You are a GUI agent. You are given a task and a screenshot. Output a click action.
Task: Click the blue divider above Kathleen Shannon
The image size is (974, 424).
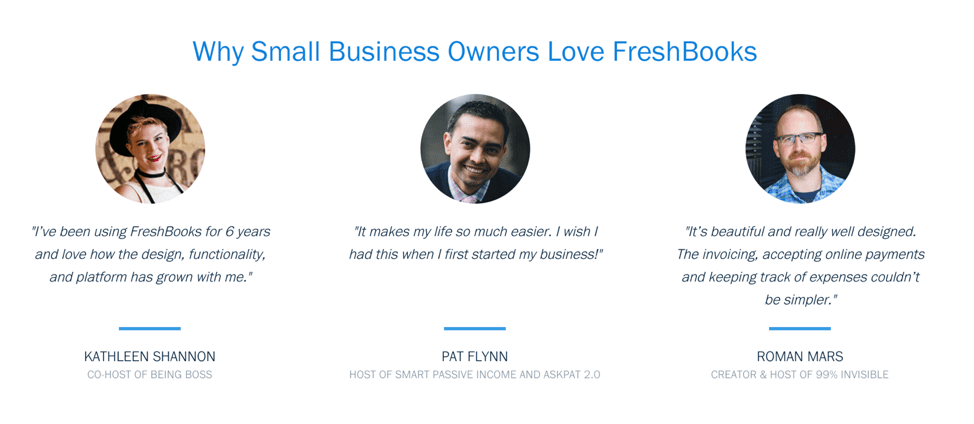point(150,328)
